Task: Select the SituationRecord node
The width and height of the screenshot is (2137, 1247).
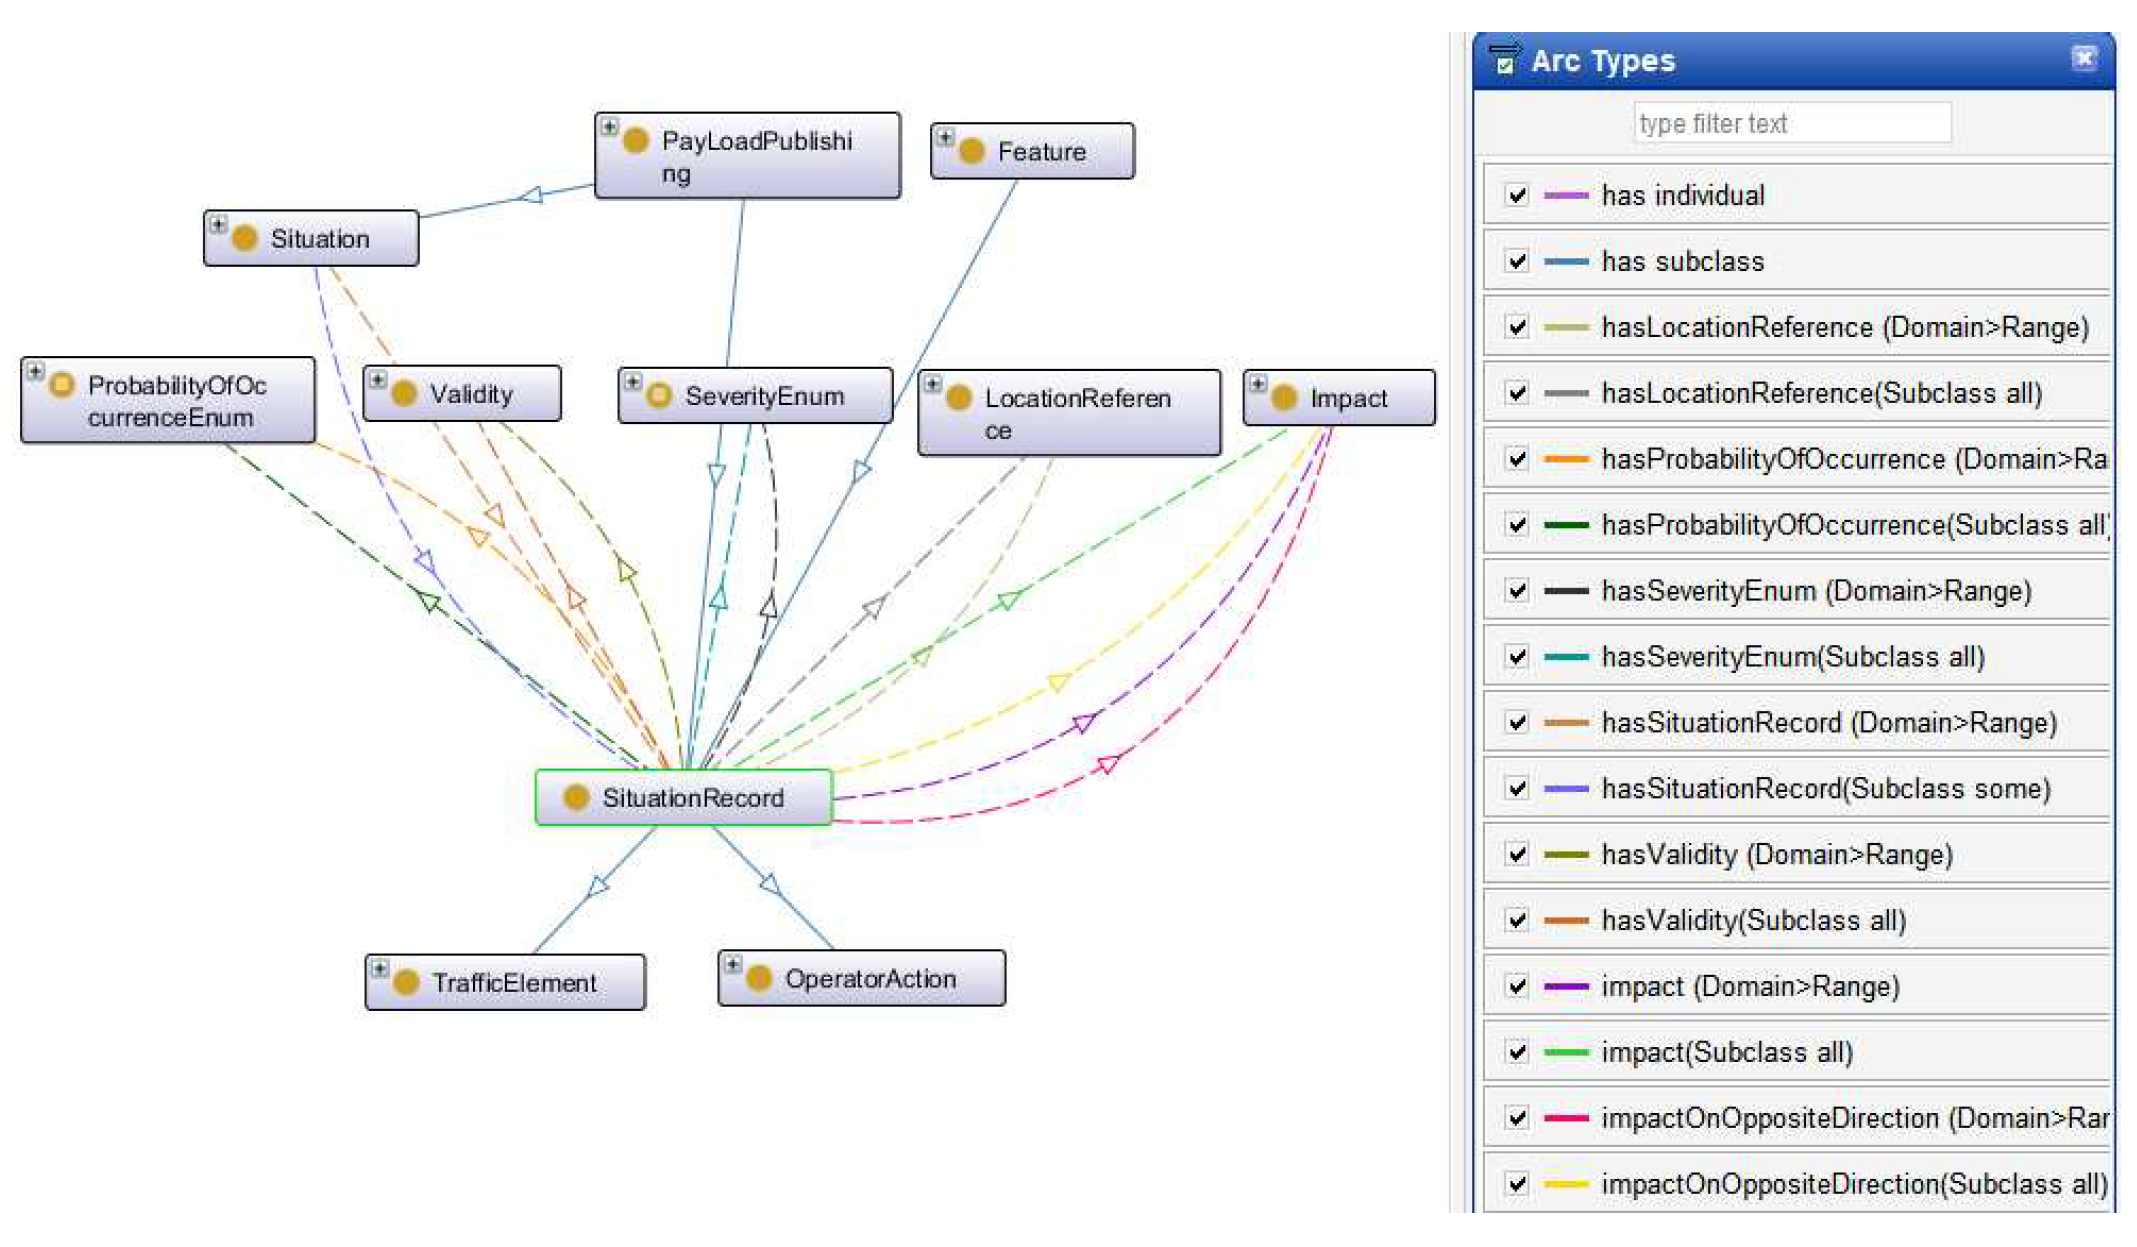Action: coord(692,798)
